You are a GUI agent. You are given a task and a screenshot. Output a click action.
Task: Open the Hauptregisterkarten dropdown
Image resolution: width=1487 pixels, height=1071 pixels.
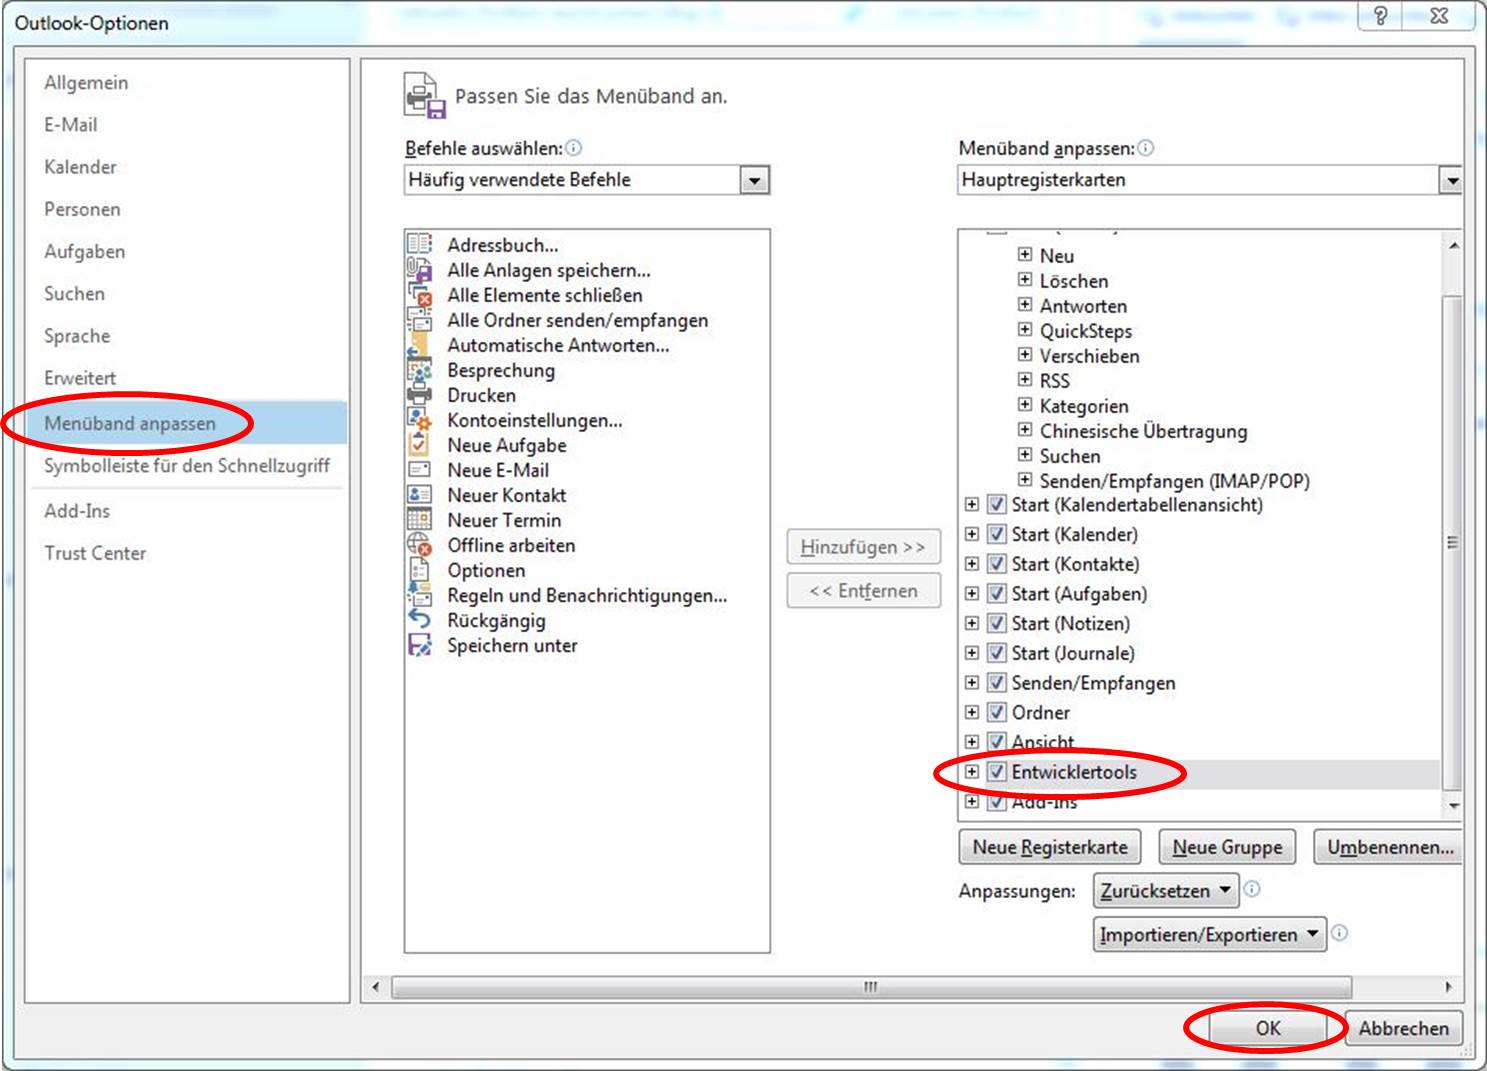click(x=1450, y=180)
